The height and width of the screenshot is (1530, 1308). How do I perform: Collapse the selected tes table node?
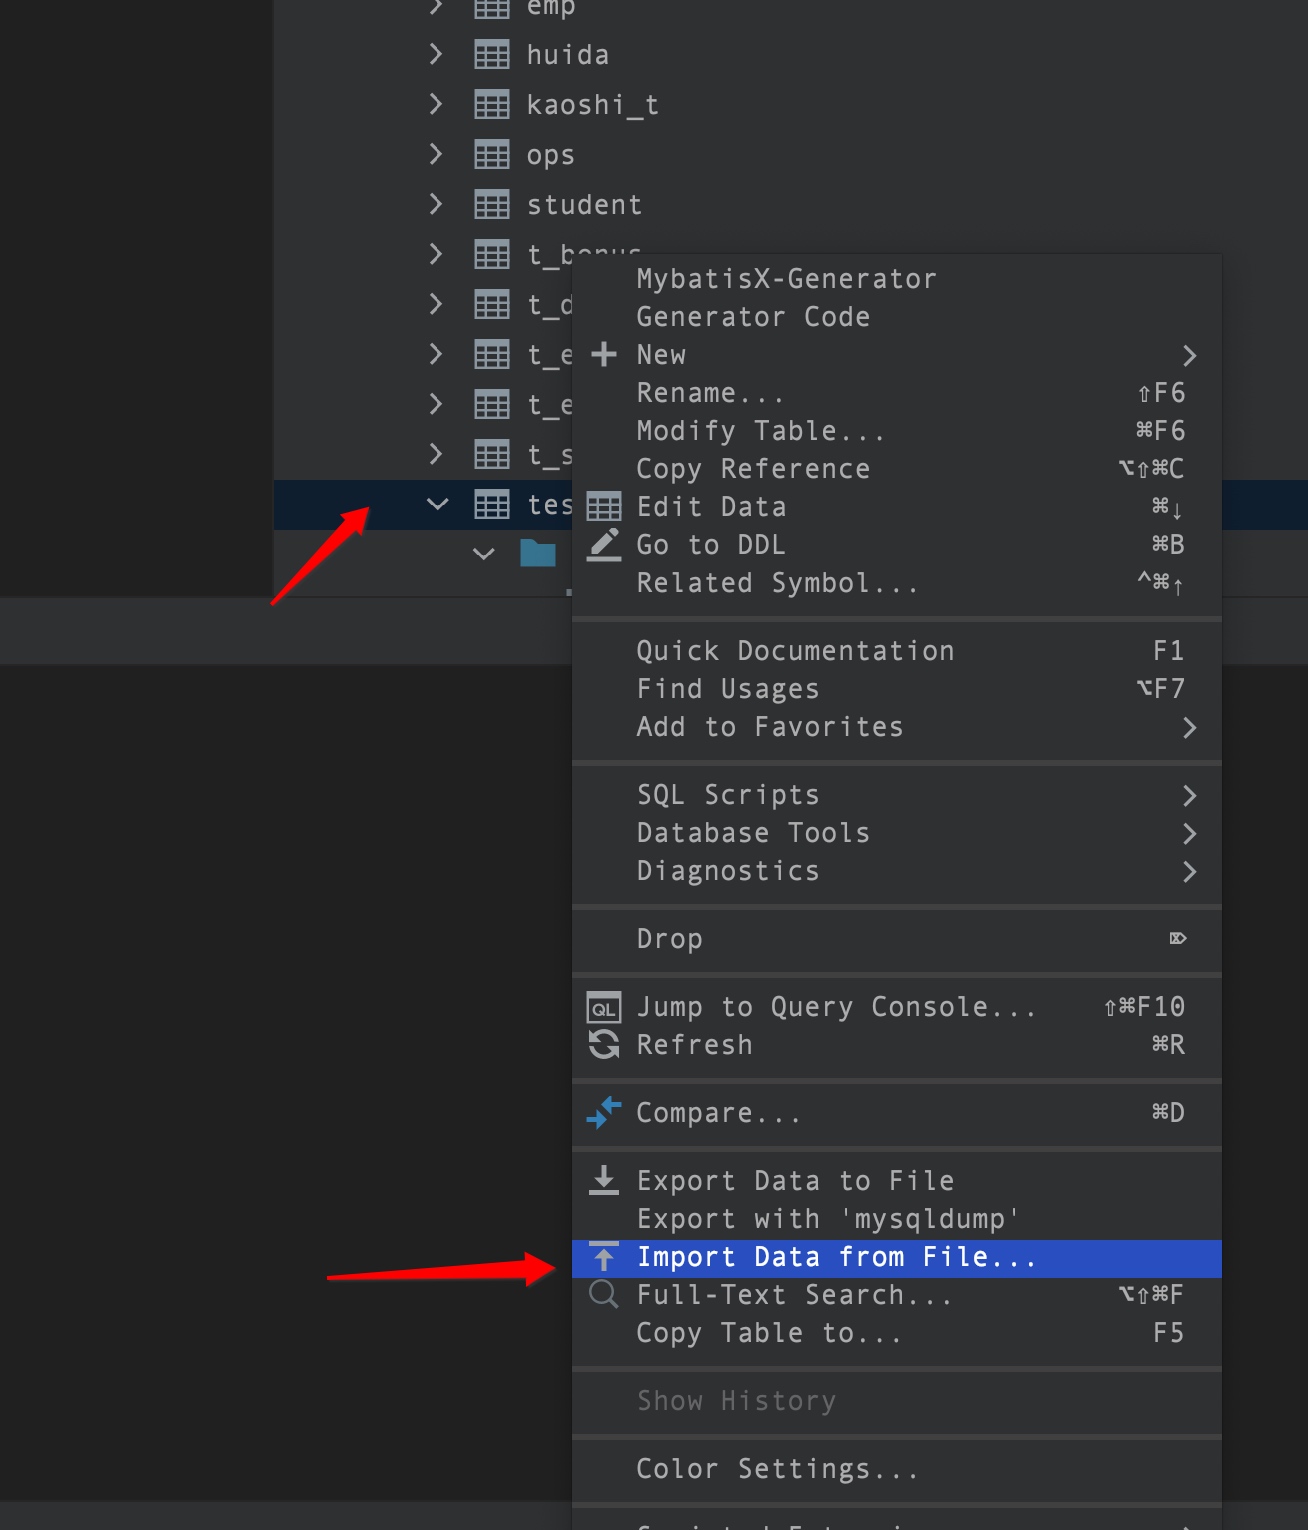(437, 504)
